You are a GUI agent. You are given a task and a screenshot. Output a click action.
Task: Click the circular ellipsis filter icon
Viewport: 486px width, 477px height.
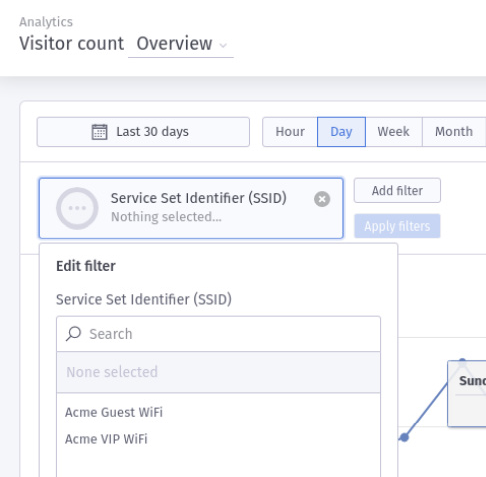[77, 208]
